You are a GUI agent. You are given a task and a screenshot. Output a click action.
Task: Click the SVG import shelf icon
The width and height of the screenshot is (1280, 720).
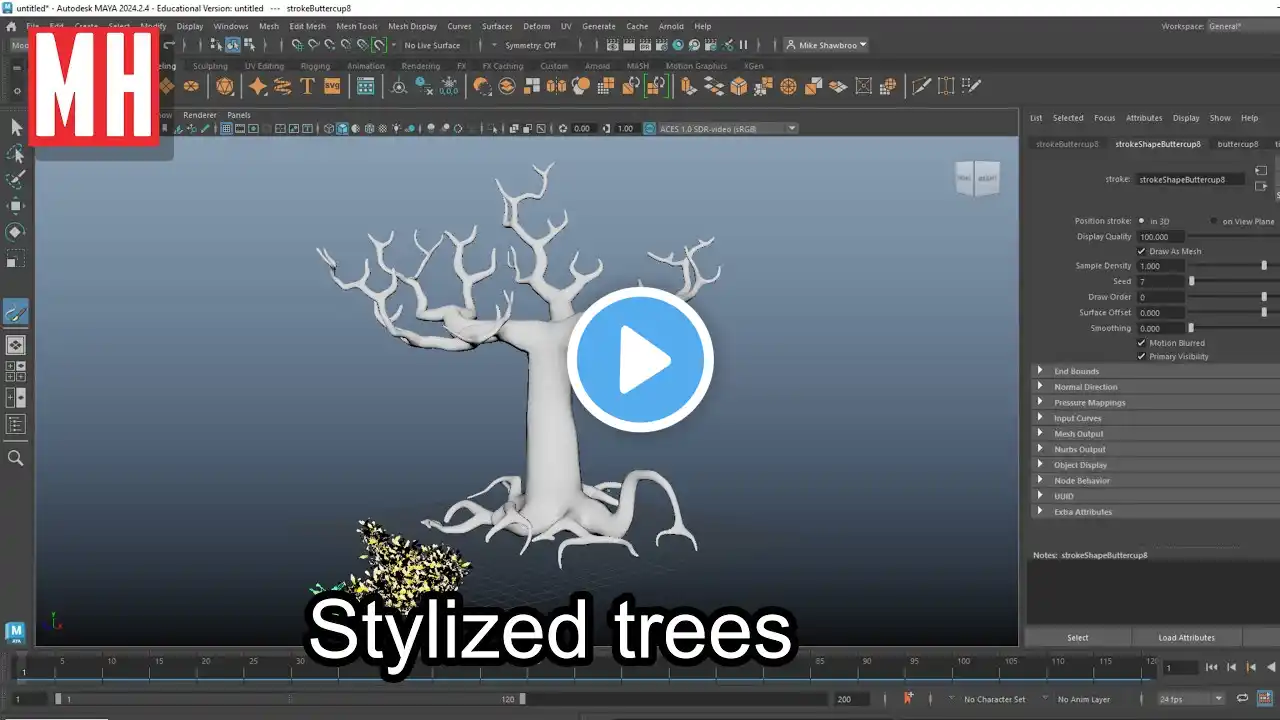tap(332, 87)
